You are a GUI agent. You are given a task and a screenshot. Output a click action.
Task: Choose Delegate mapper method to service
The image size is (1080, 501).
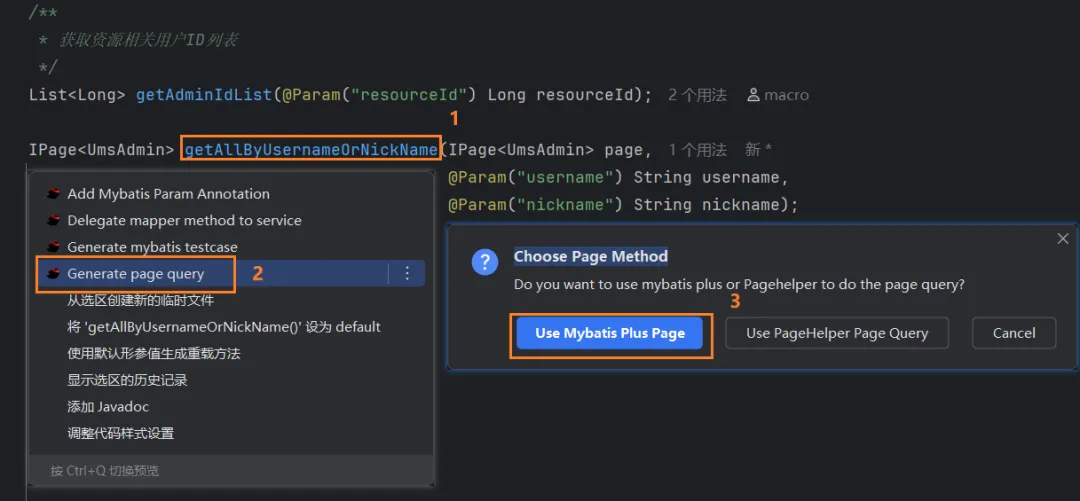click(x=184, y=220)
